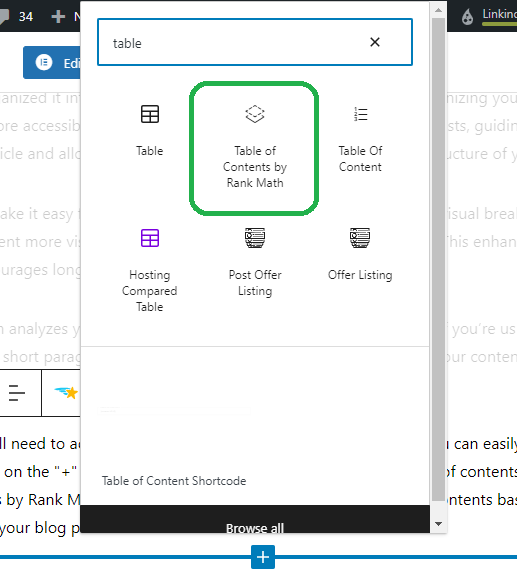This screenshot has height=576, width=517.
Task: Open Browse all blocks
Action: [x=255, y=520]
